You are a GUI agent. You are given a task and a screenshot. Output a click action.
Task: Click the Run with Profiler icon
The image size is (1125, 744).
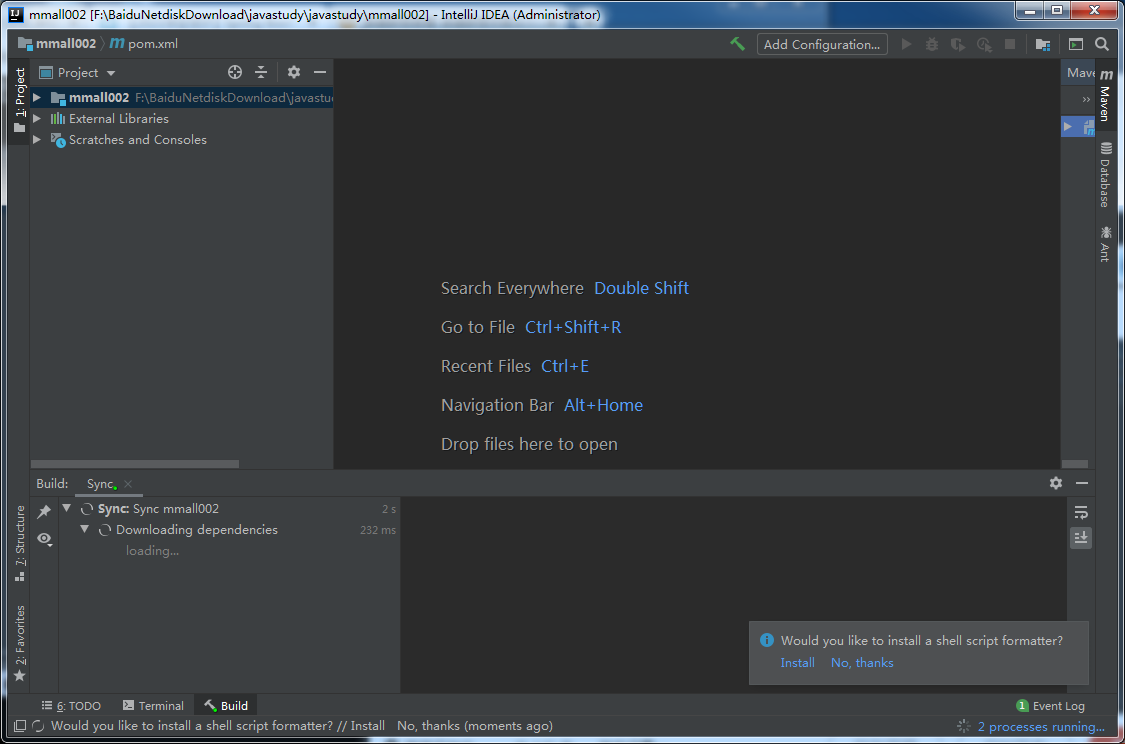[x=984, y=44]
